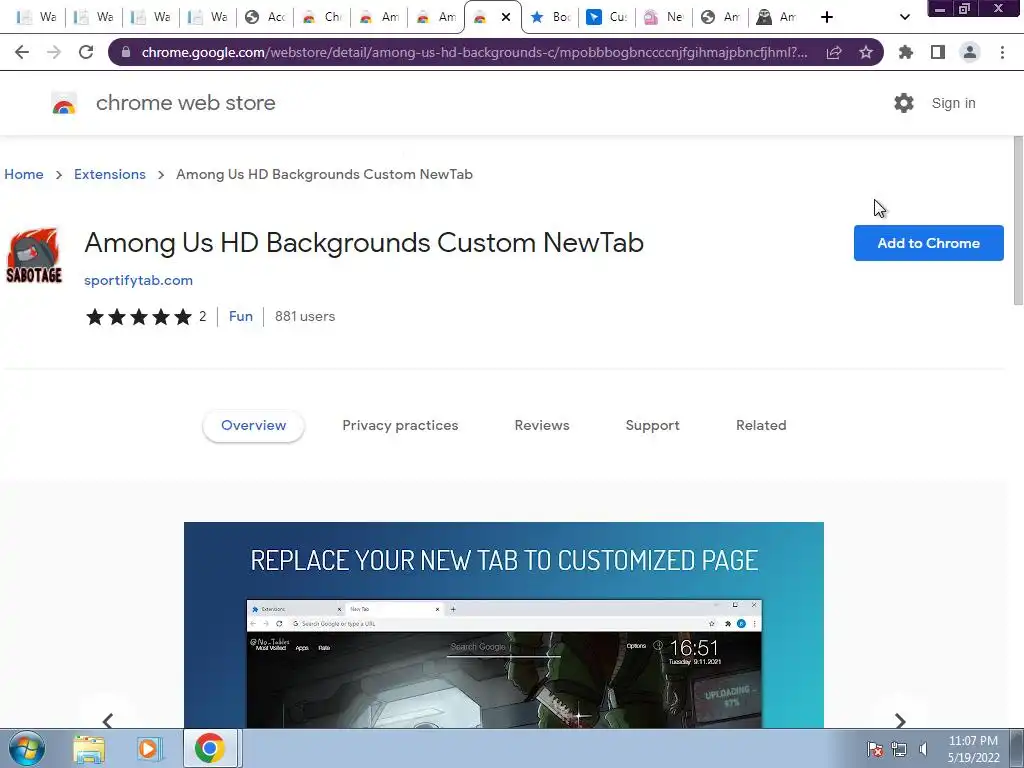This screenshot has height=768, width=1024.
Task: Click Sign in link
Action: point(953,103)
